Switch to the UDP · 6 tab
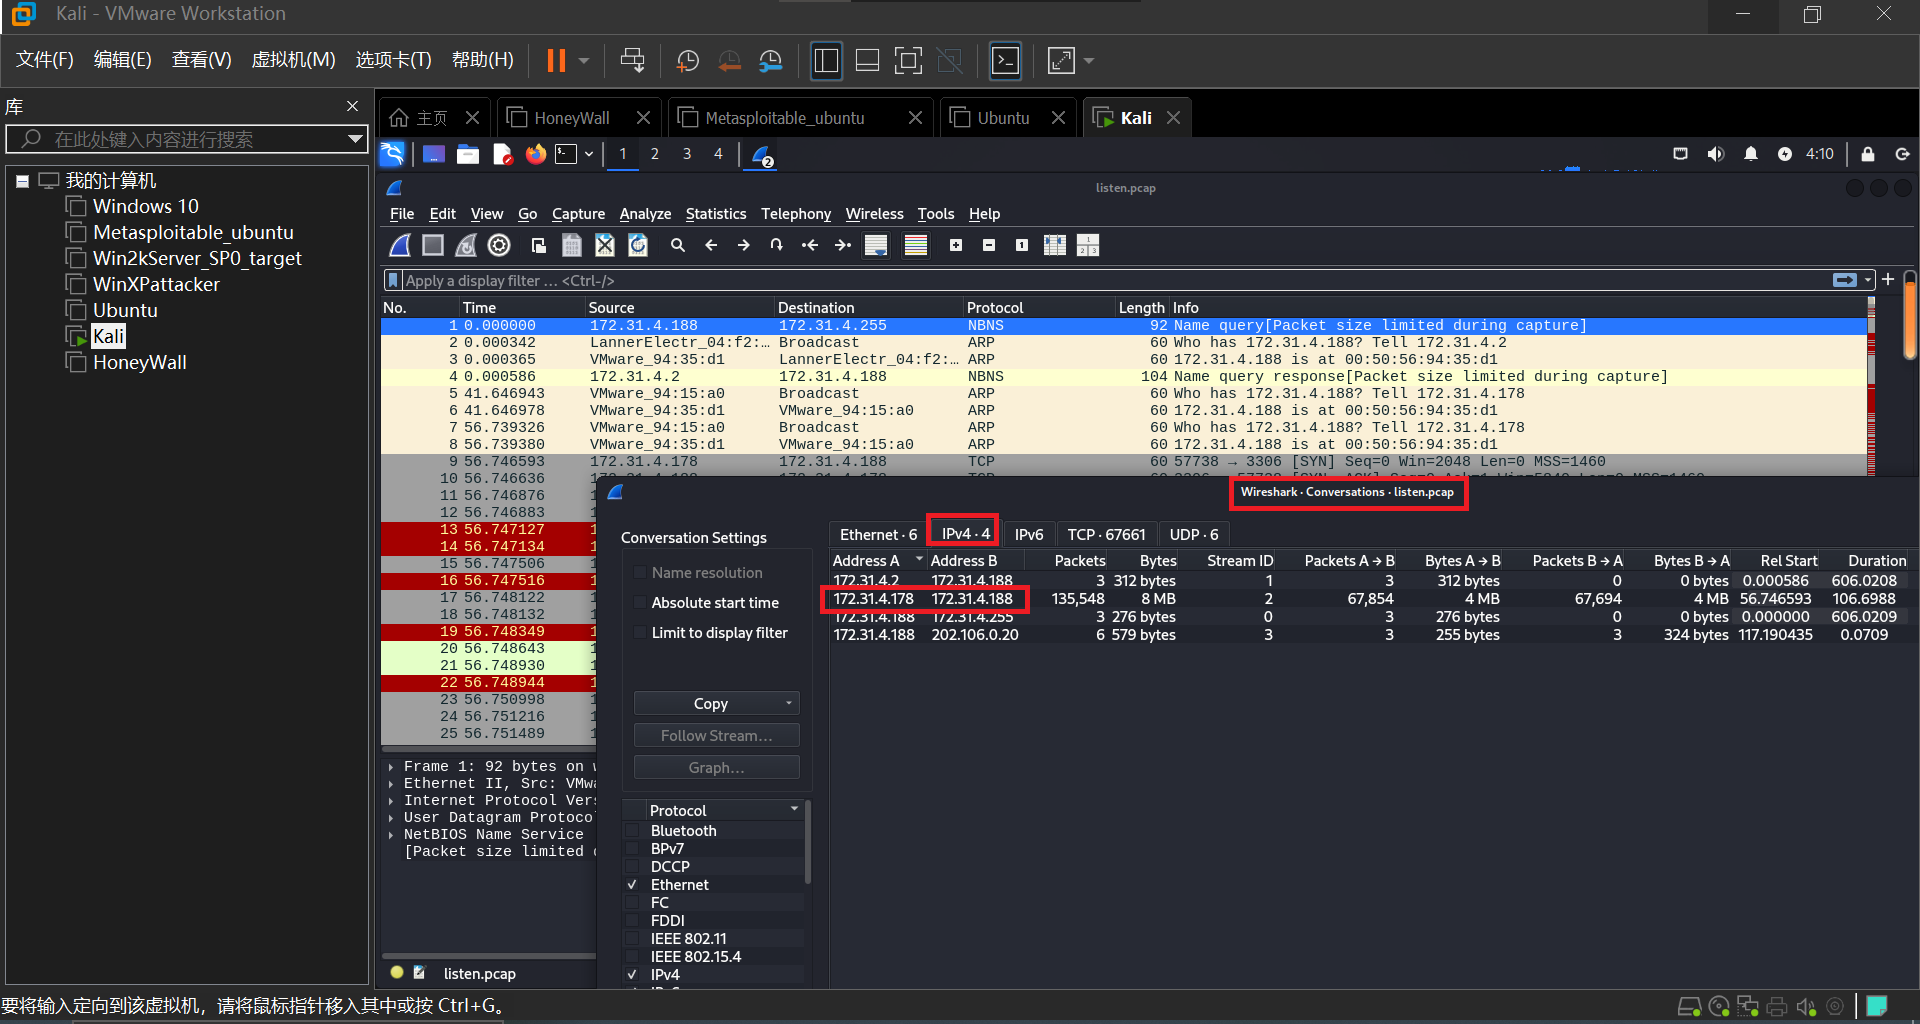Screen dimensions: 1920x1024 tap(1194, 535)
